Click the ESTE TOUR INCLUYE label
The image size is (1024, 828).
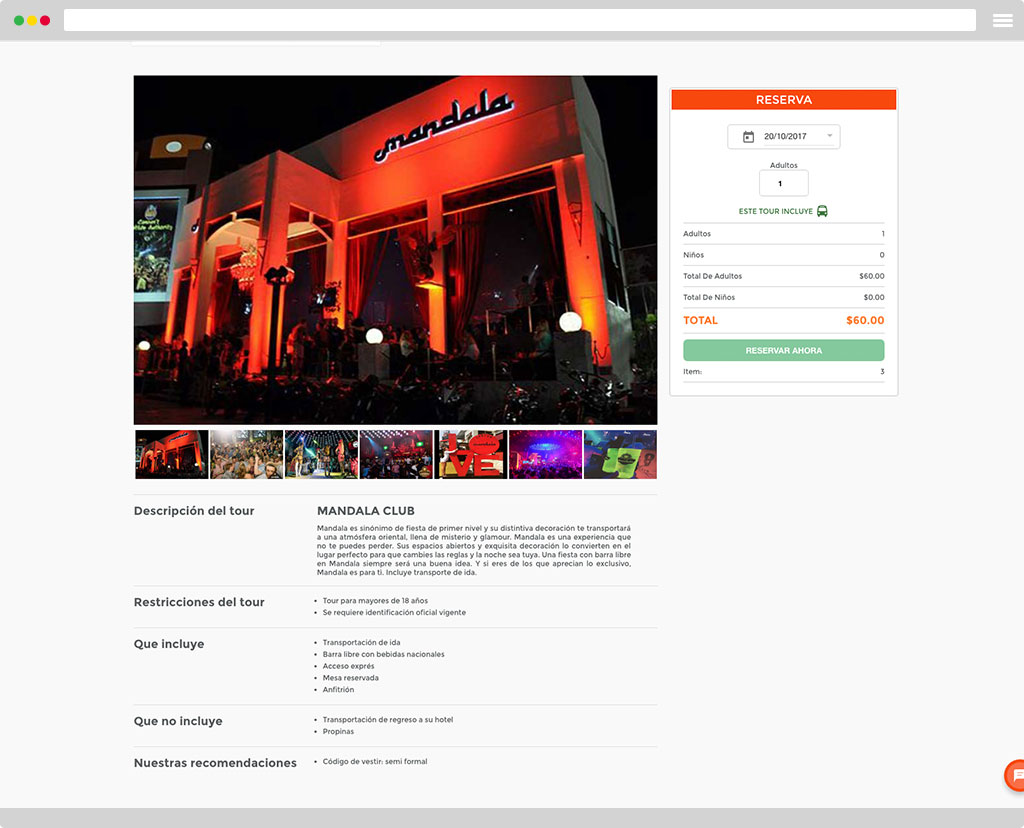pyautogui.click(x=775, y=212)
